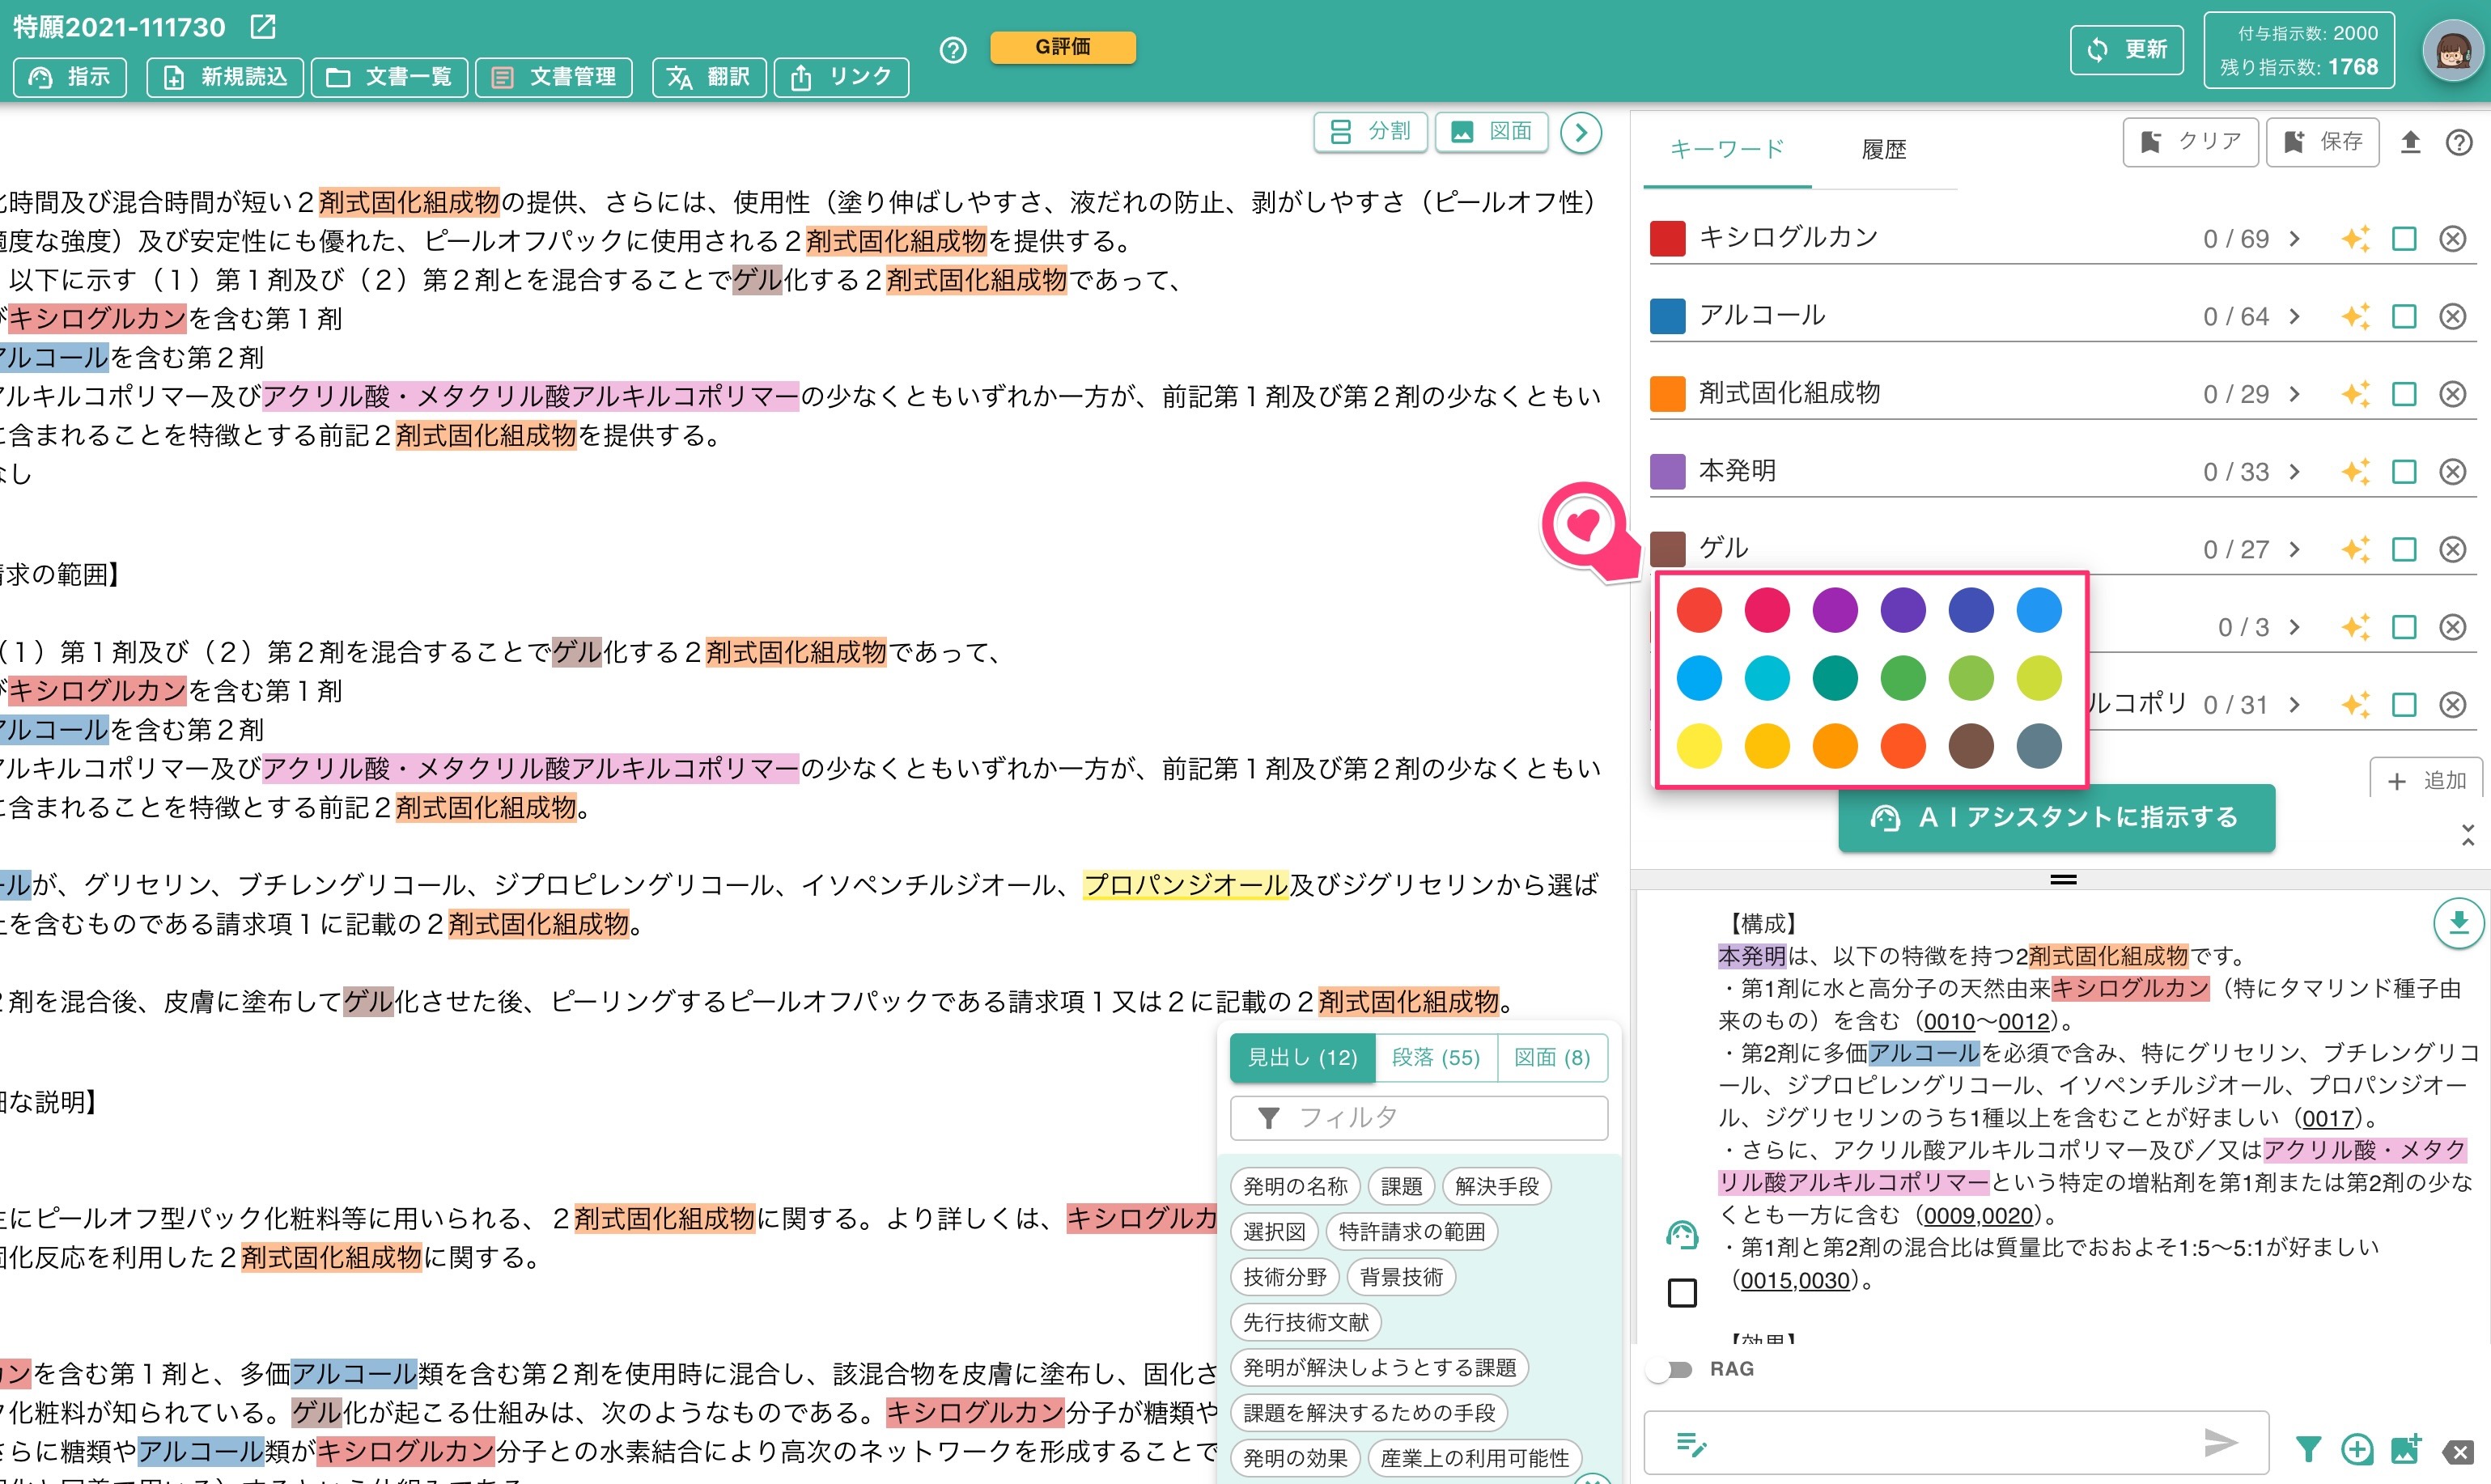
Task: Check the 本発明 keyword checkbox
Action: pos(2404,472)
